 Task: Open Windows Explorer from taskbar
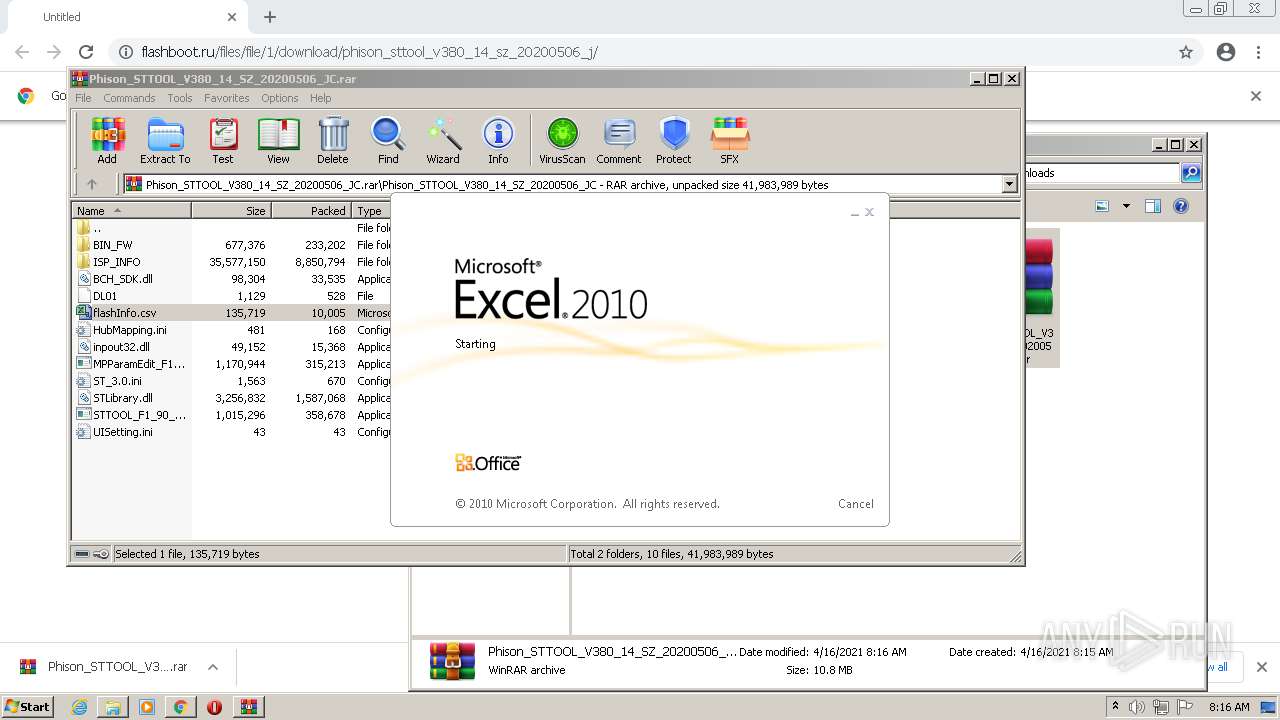113,707
